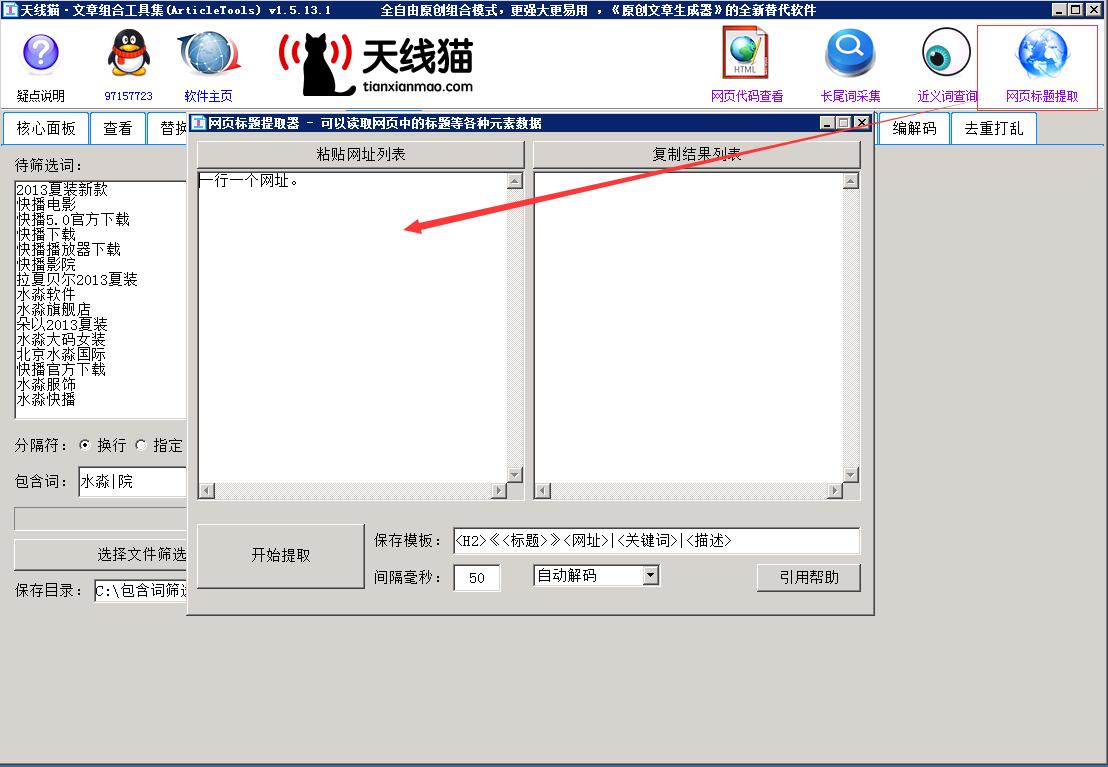Image resolution: width=1108 pixels, height=767 pixels.
Task: Switch to the 编解码 tab
Action: coord(914,128)
